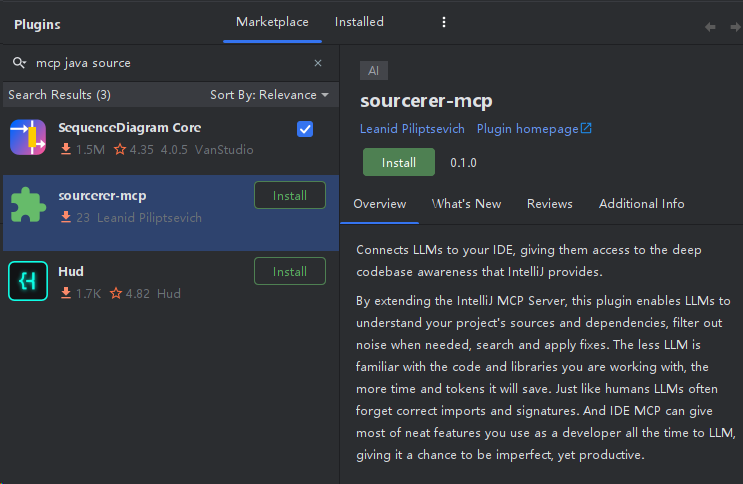The width and height of the screenshot is (743, 484).
Task: Install the Hud plugin
Action: coord(290,271)
